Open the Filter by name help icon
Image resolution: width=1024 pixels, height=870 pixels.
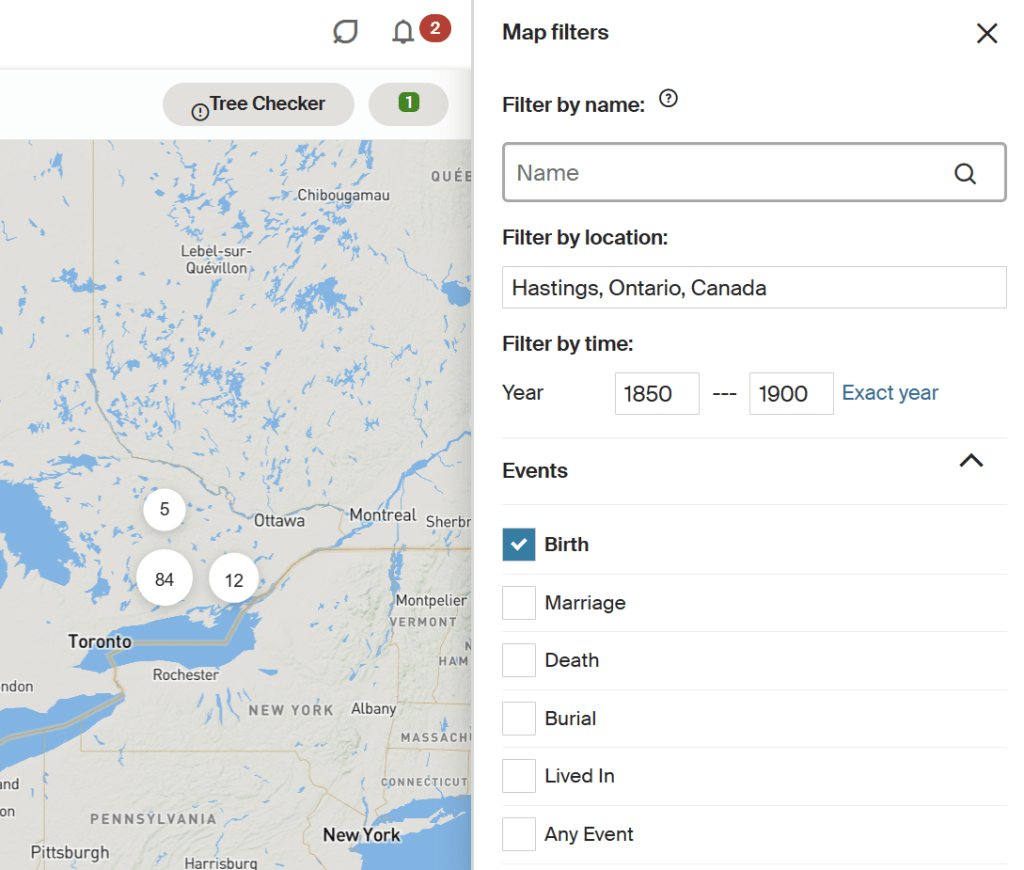[x=668, y=99]
